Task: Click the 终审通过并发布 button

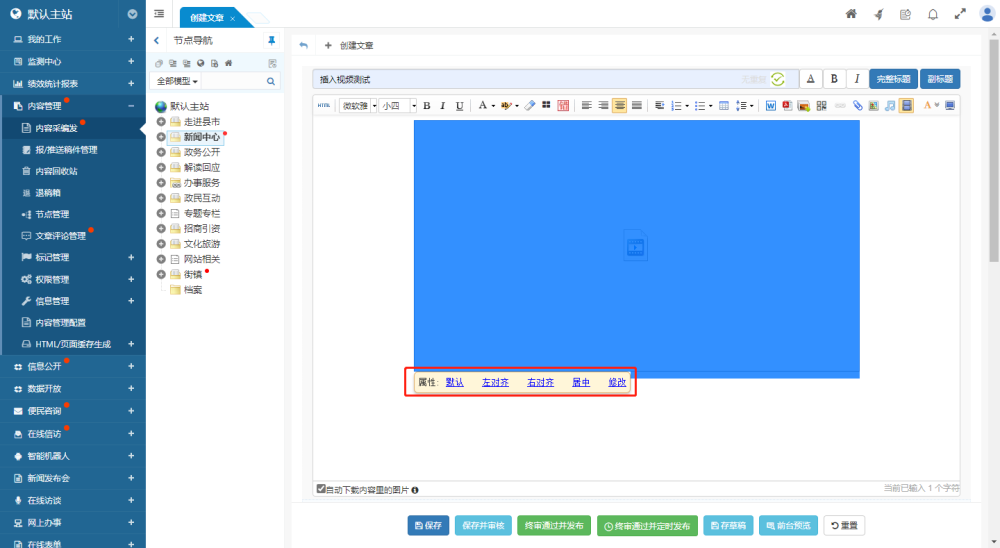Action: (x=554, y=525)
